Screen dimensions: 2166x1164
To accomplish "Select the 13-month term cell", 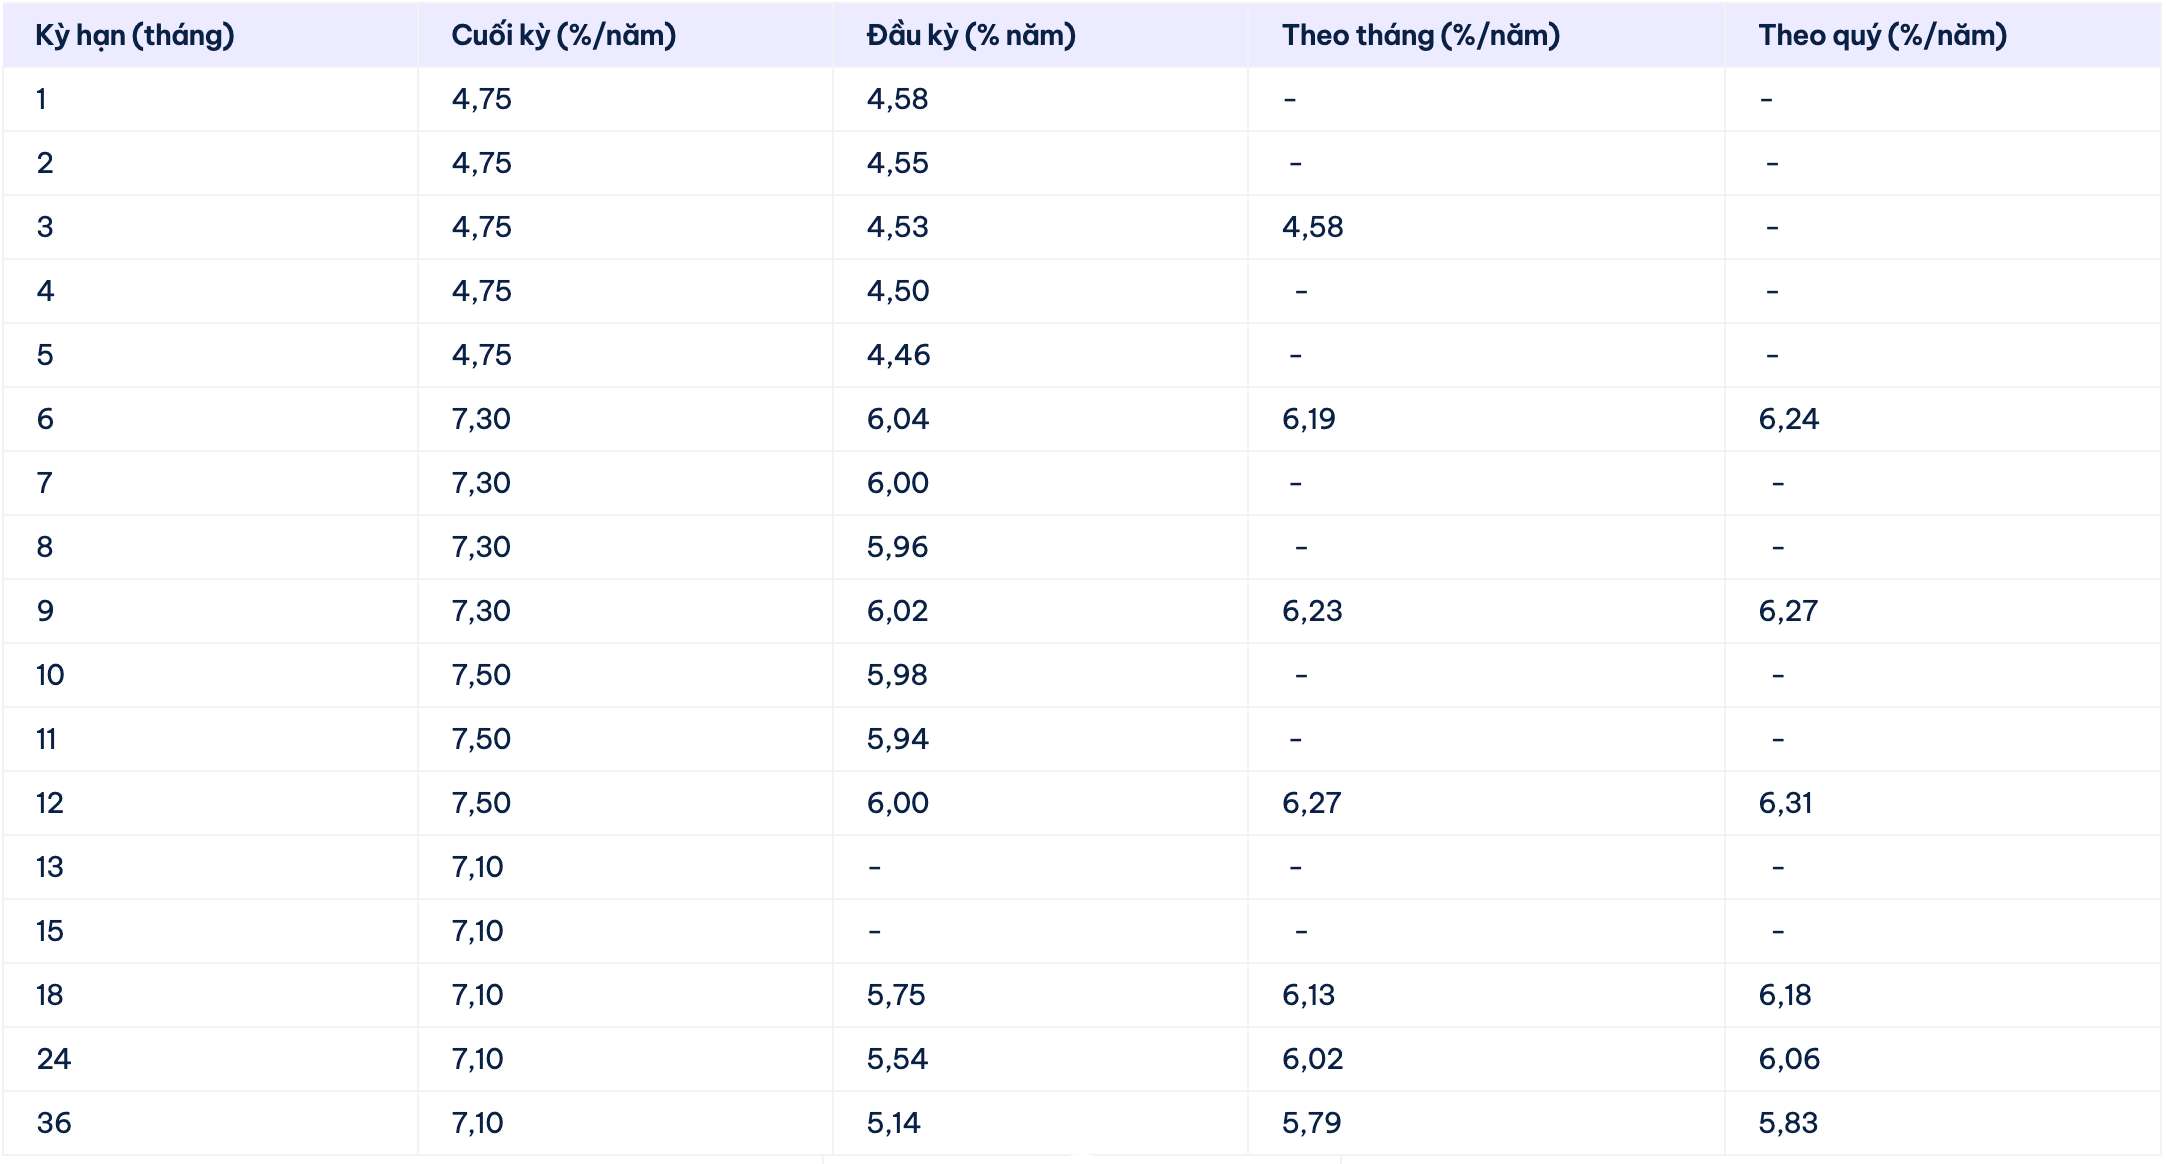I will [50, 867].
